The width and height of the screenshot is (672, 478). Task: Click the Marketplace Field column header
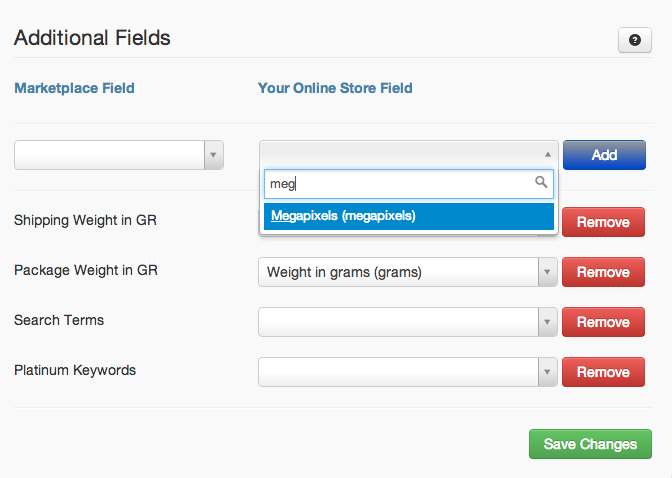[x=75, y=88]
